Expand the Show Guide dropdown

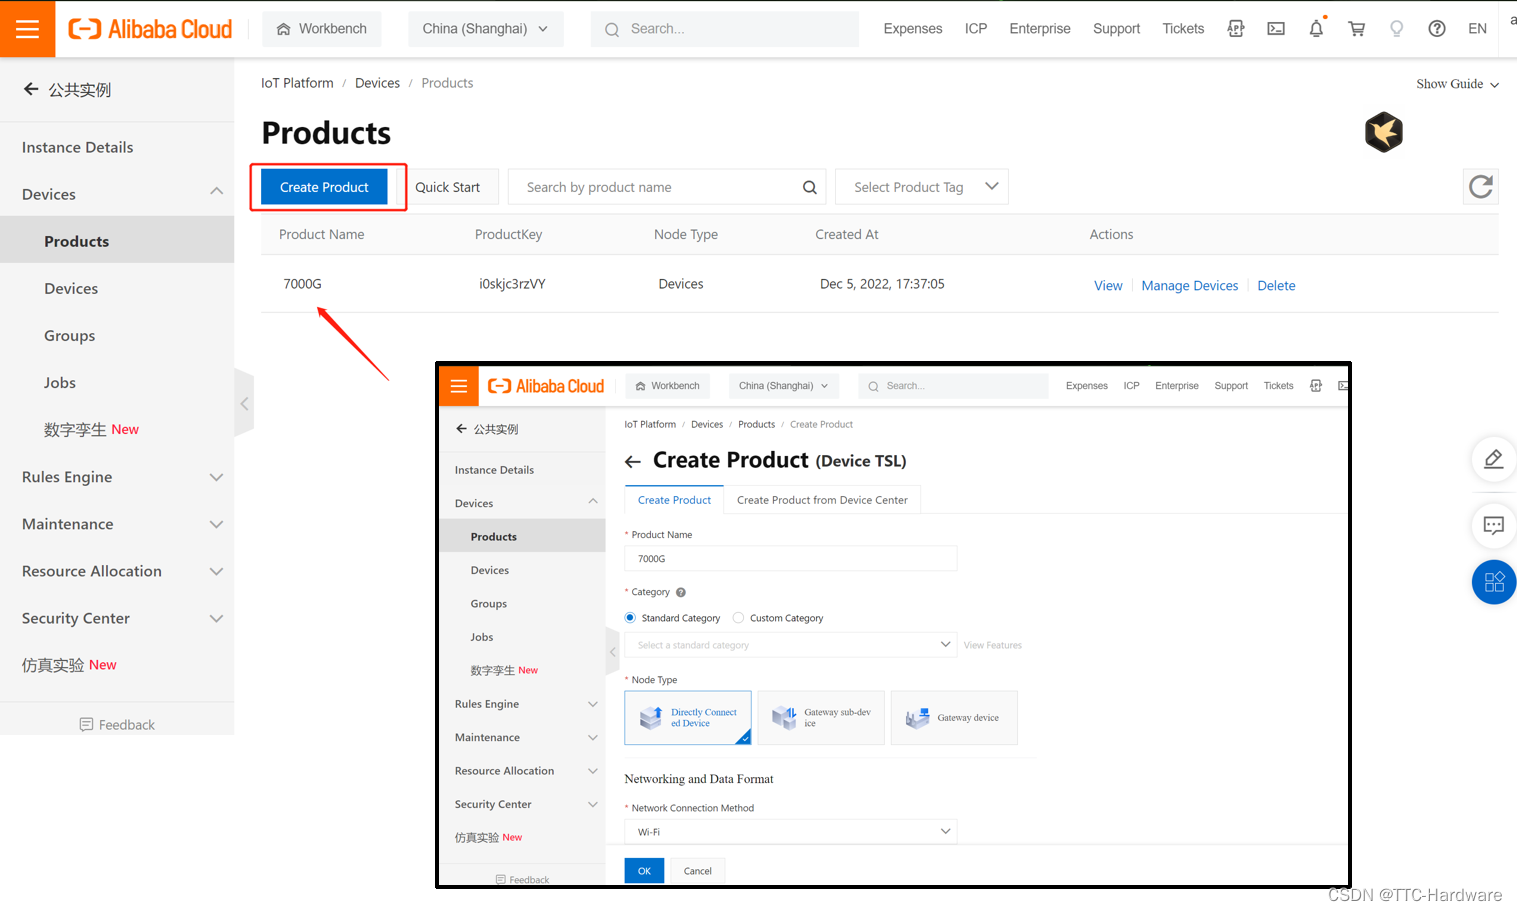[1457, 84]
